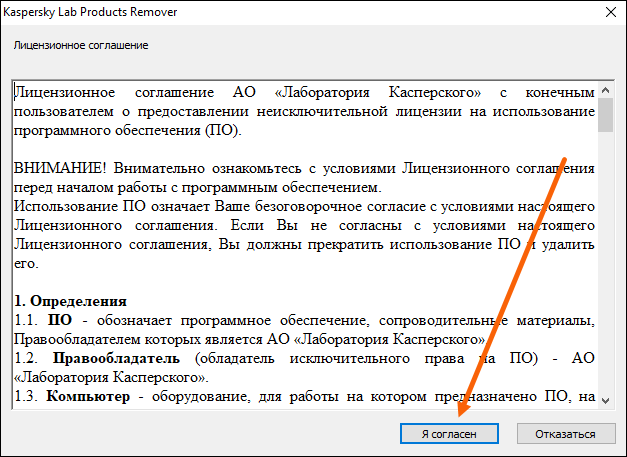
Task: Click the license text scrollbar up arrow
Action: tap(605, 90)
